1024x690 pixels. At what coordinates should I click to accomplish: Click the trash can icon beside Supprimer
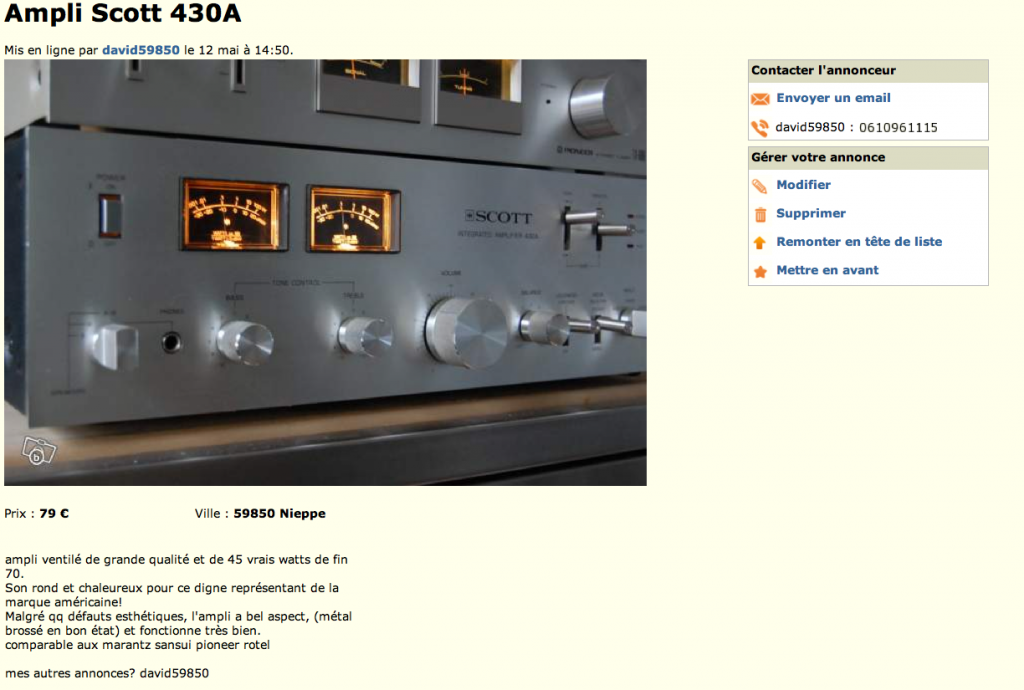(760, 214)
